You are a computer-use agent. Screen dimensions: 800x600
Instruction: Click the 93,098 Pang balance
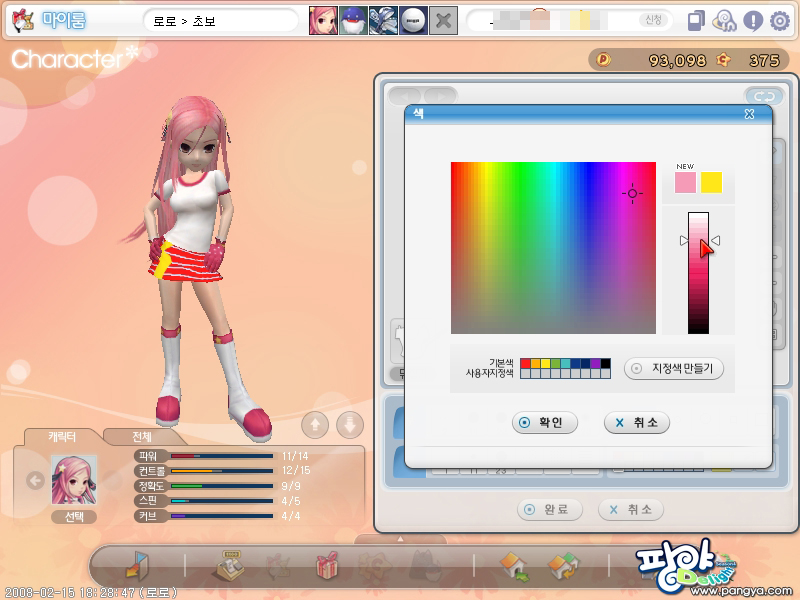(677, 61)
